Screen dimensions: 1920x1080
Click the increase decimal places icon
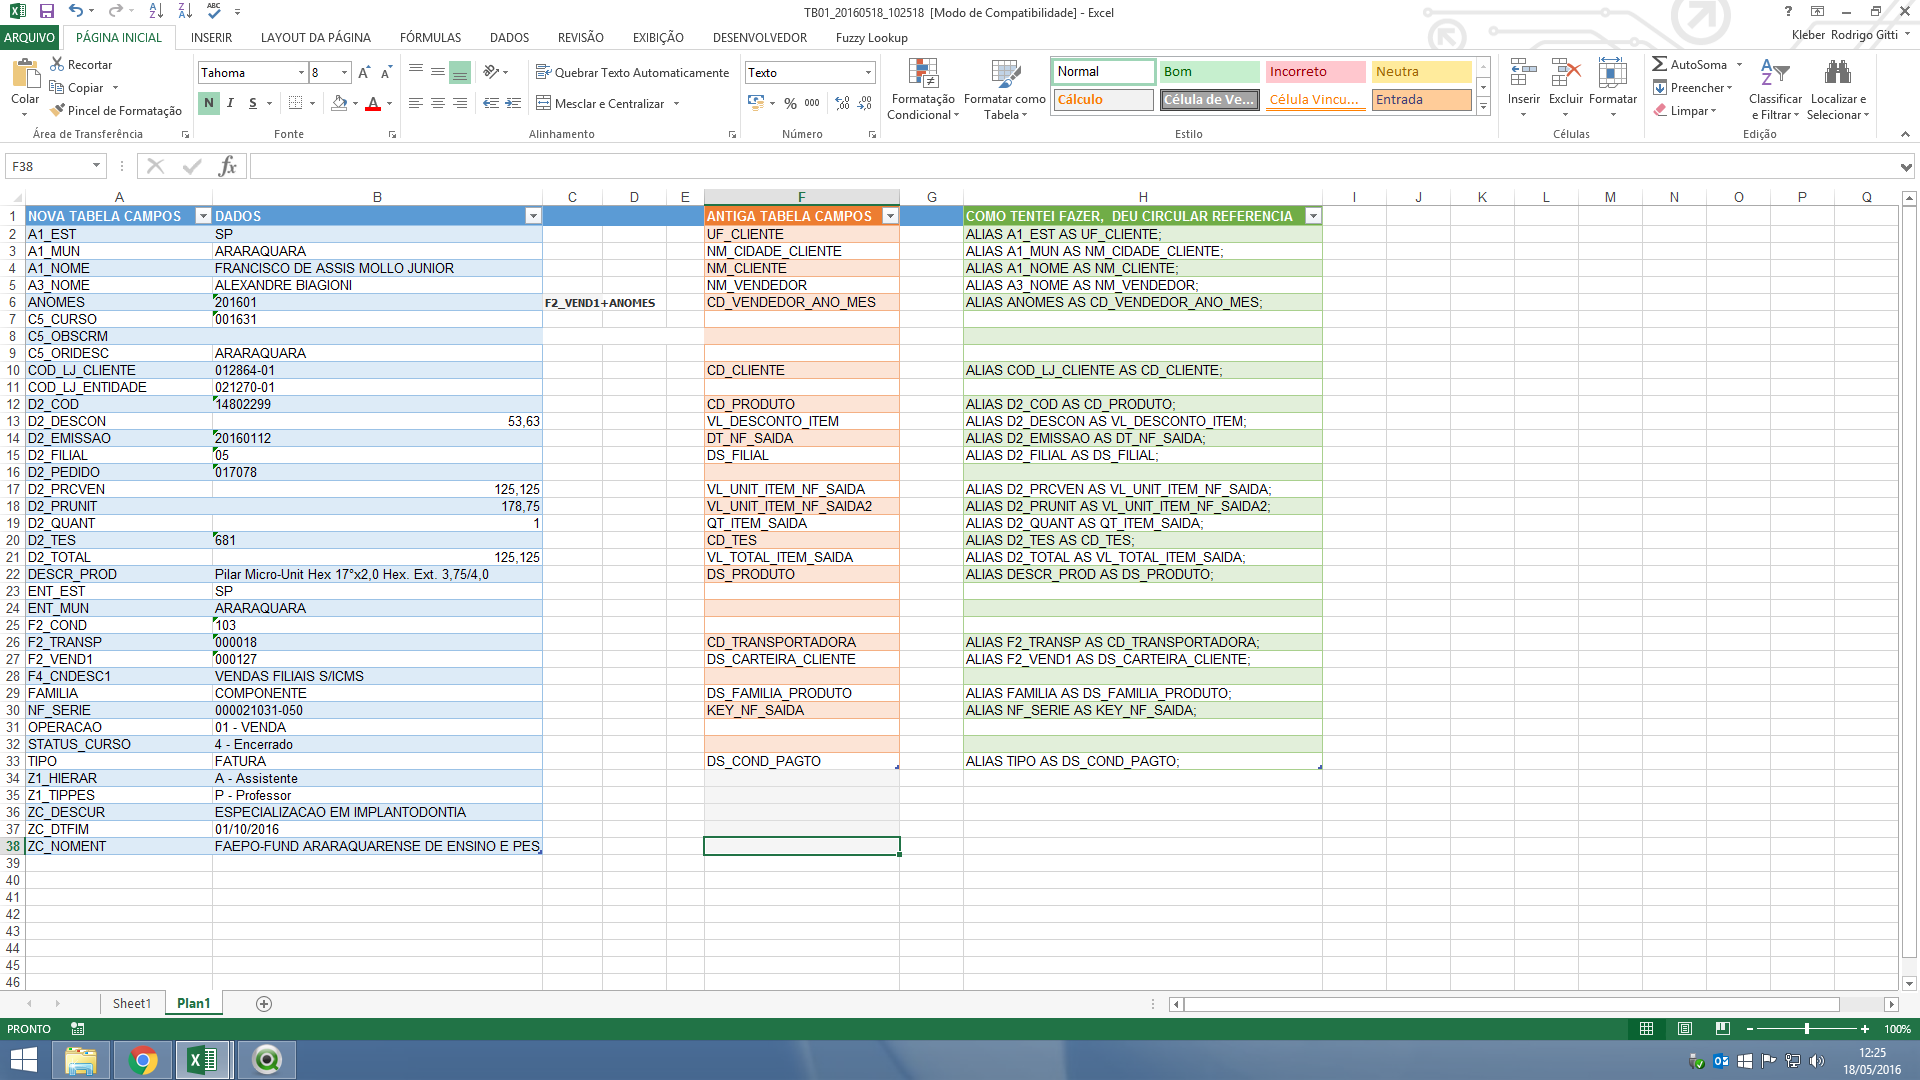coord(842,103)
